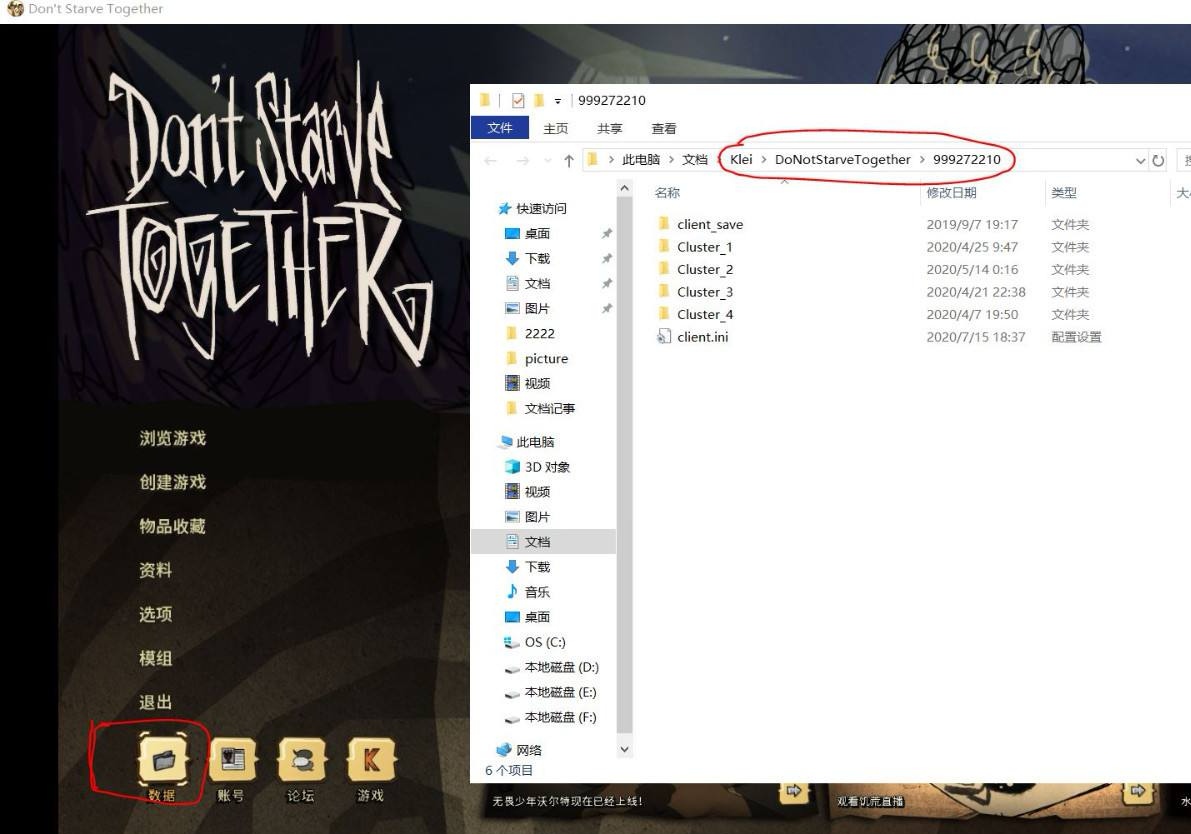The width and height of the screenshot is (1191, 834).
Task: Click the 无畏少年沃尔特 news arrow button
Action: 793,791
